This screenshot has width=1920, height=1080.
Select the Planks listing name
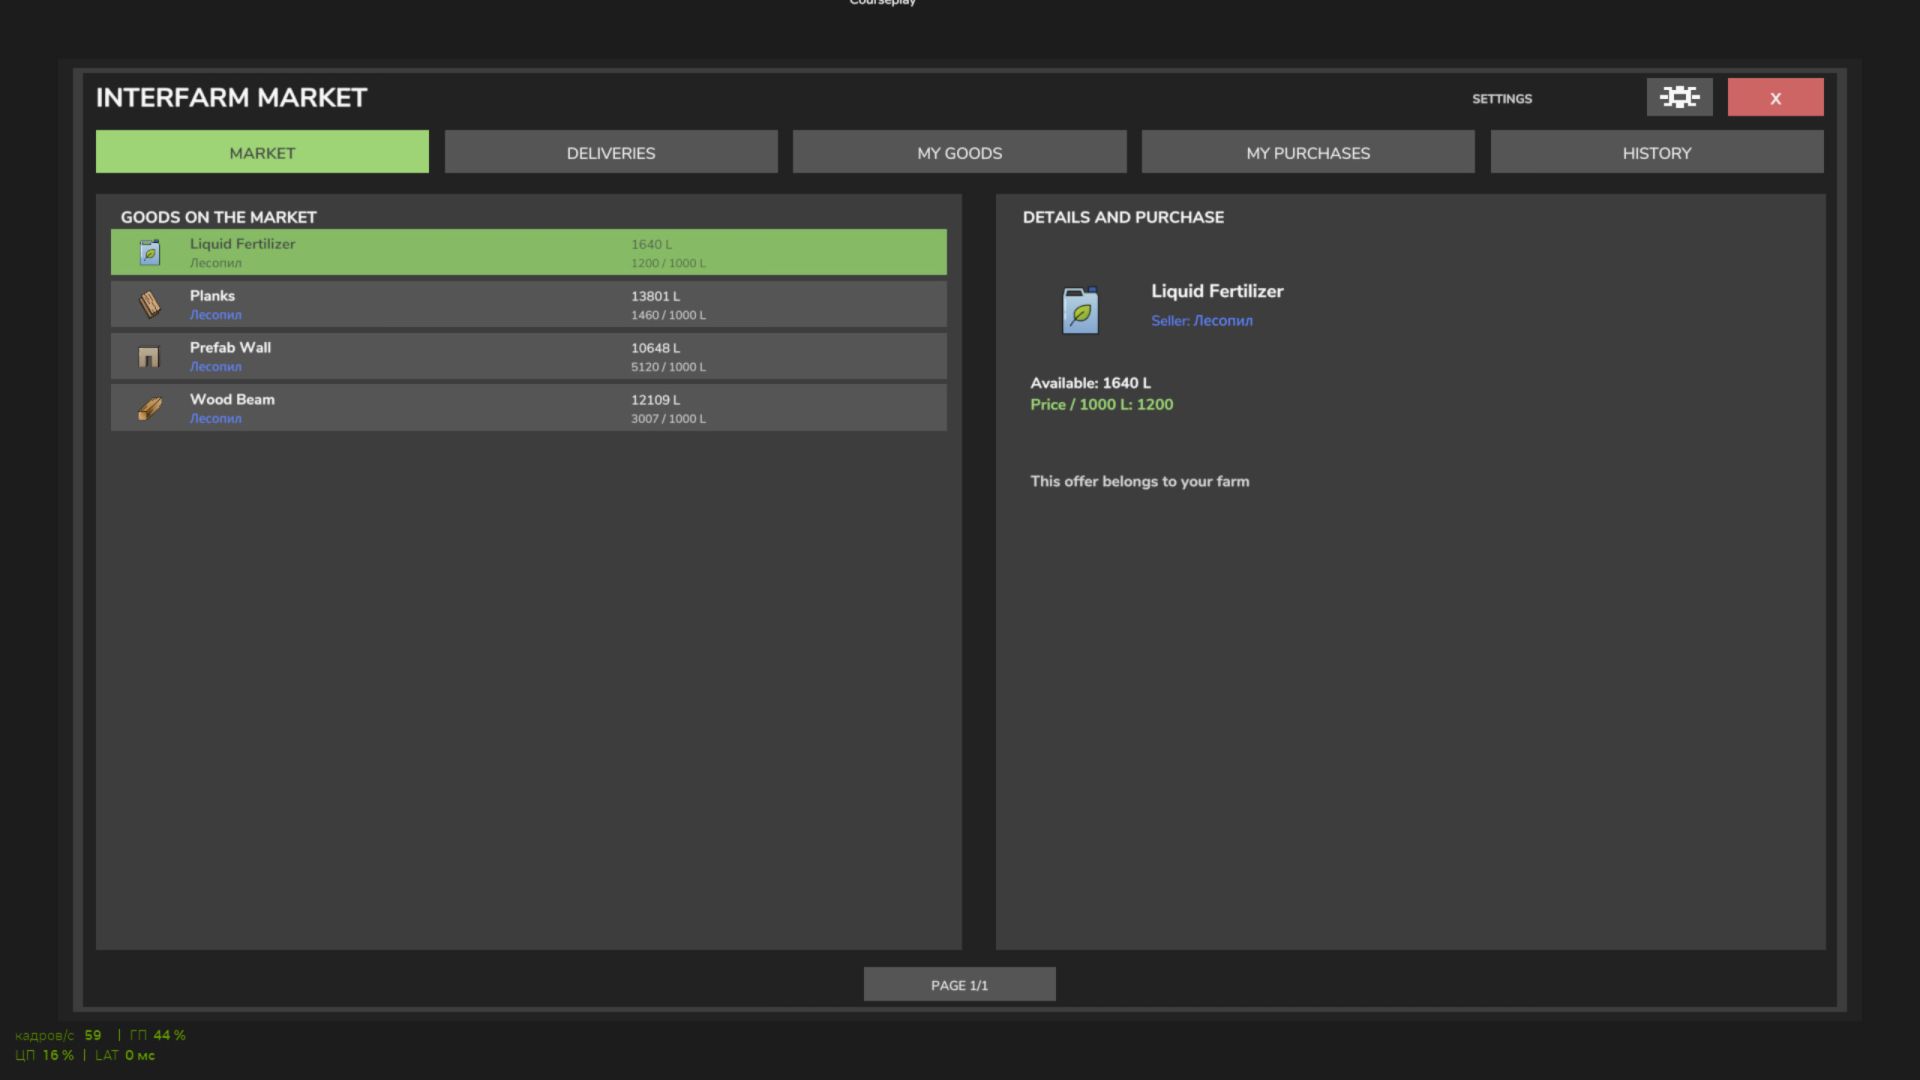point(212,295)
